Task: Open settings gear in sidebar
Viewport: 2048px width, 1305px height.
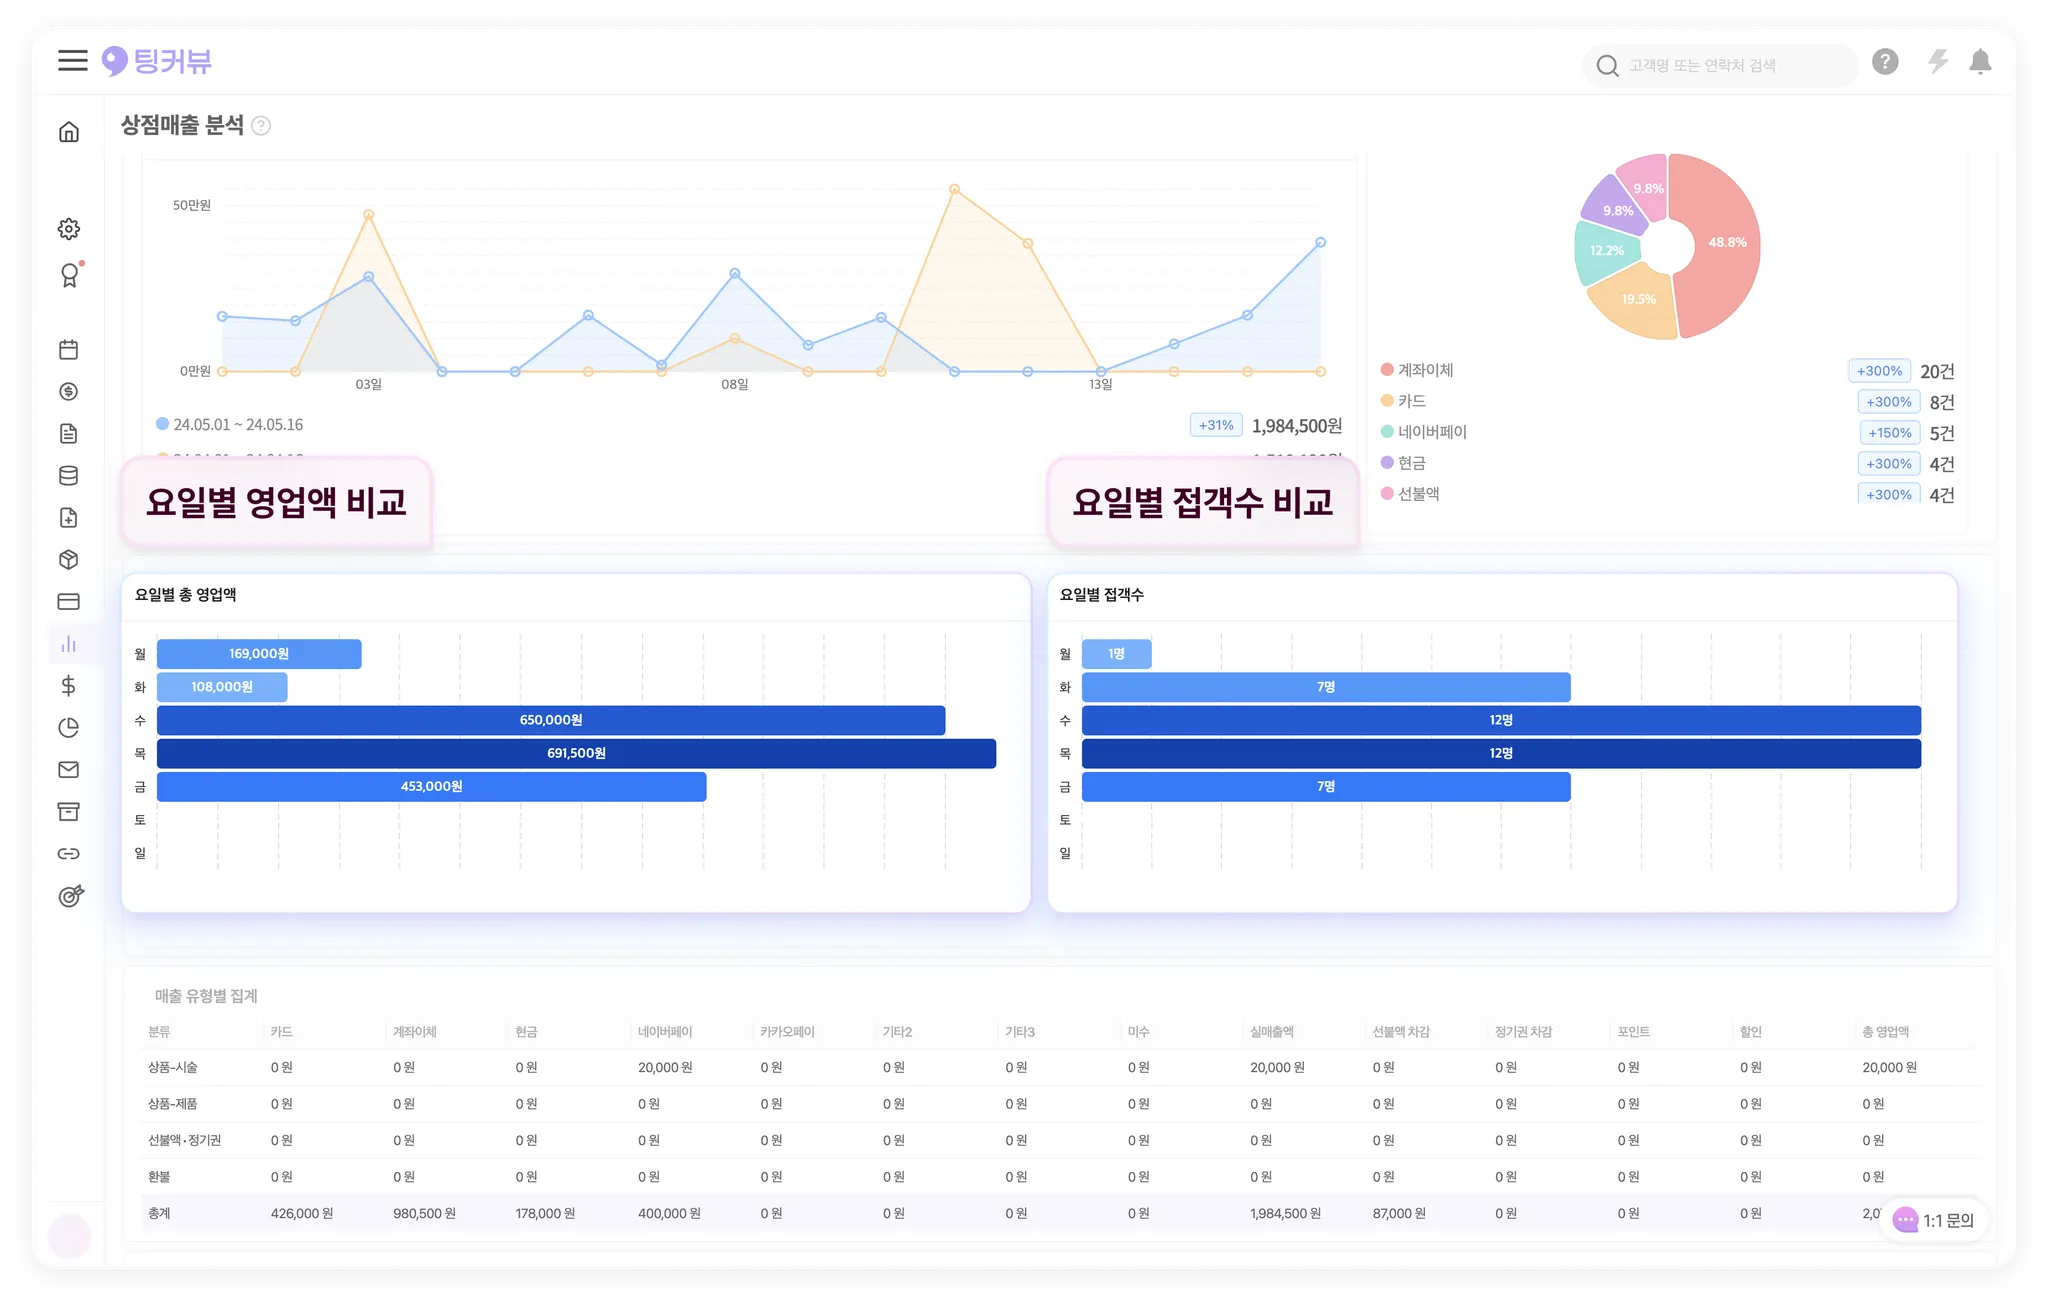Action: [69, 229]
